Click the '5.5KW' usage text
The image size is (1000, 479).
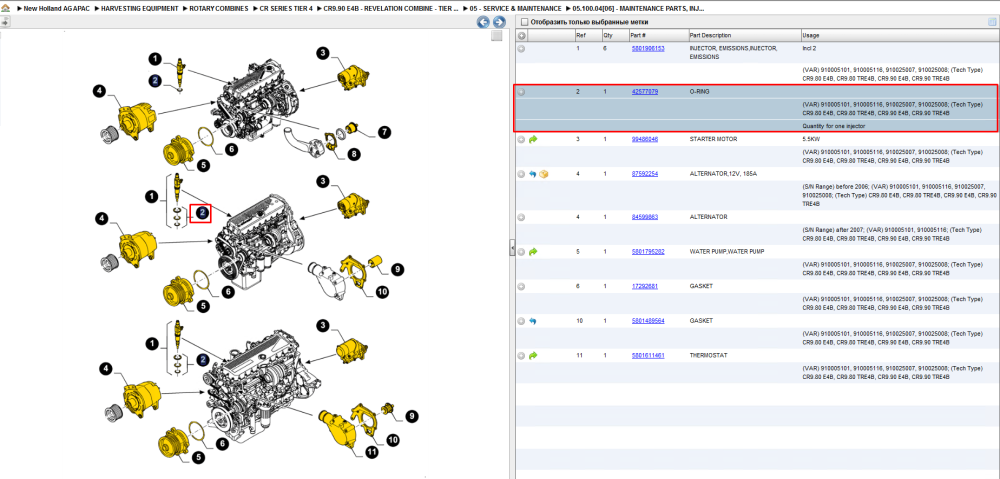(x=811, y=139)
